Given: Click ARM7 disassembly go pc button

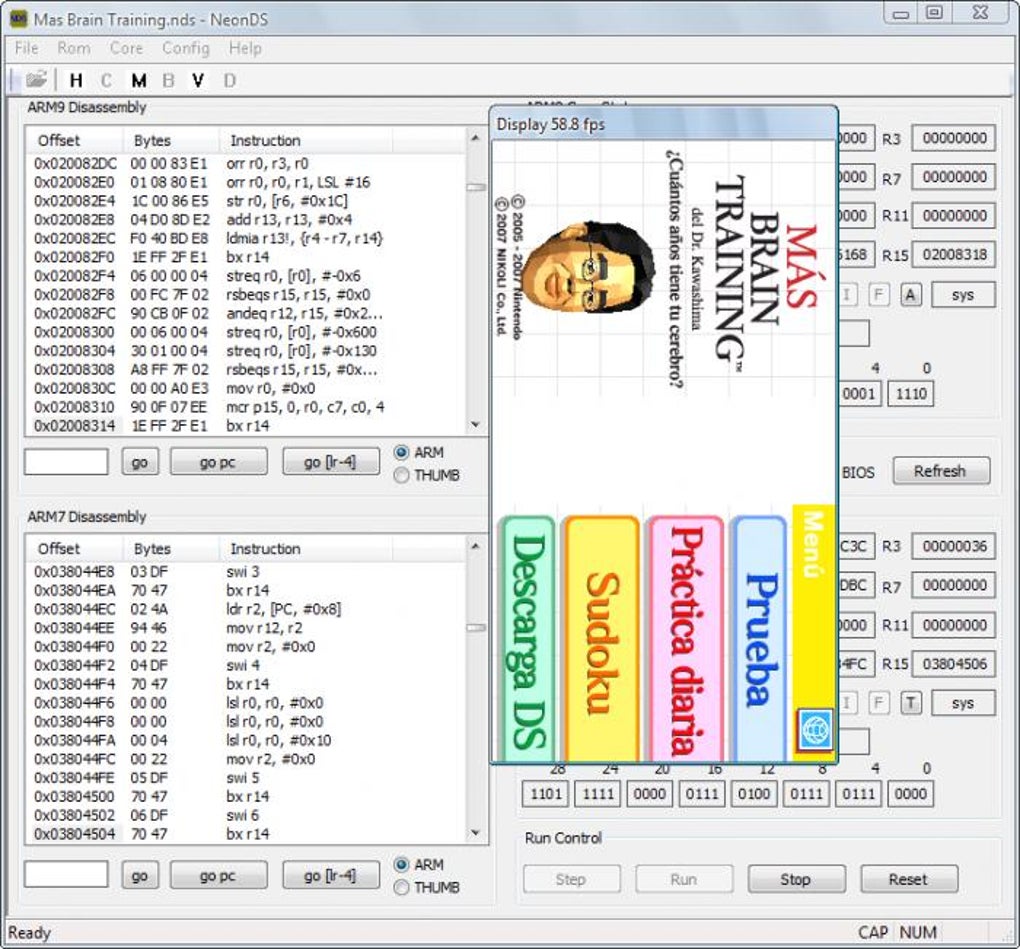Looking at the screenshot, I should click(218, 875).
